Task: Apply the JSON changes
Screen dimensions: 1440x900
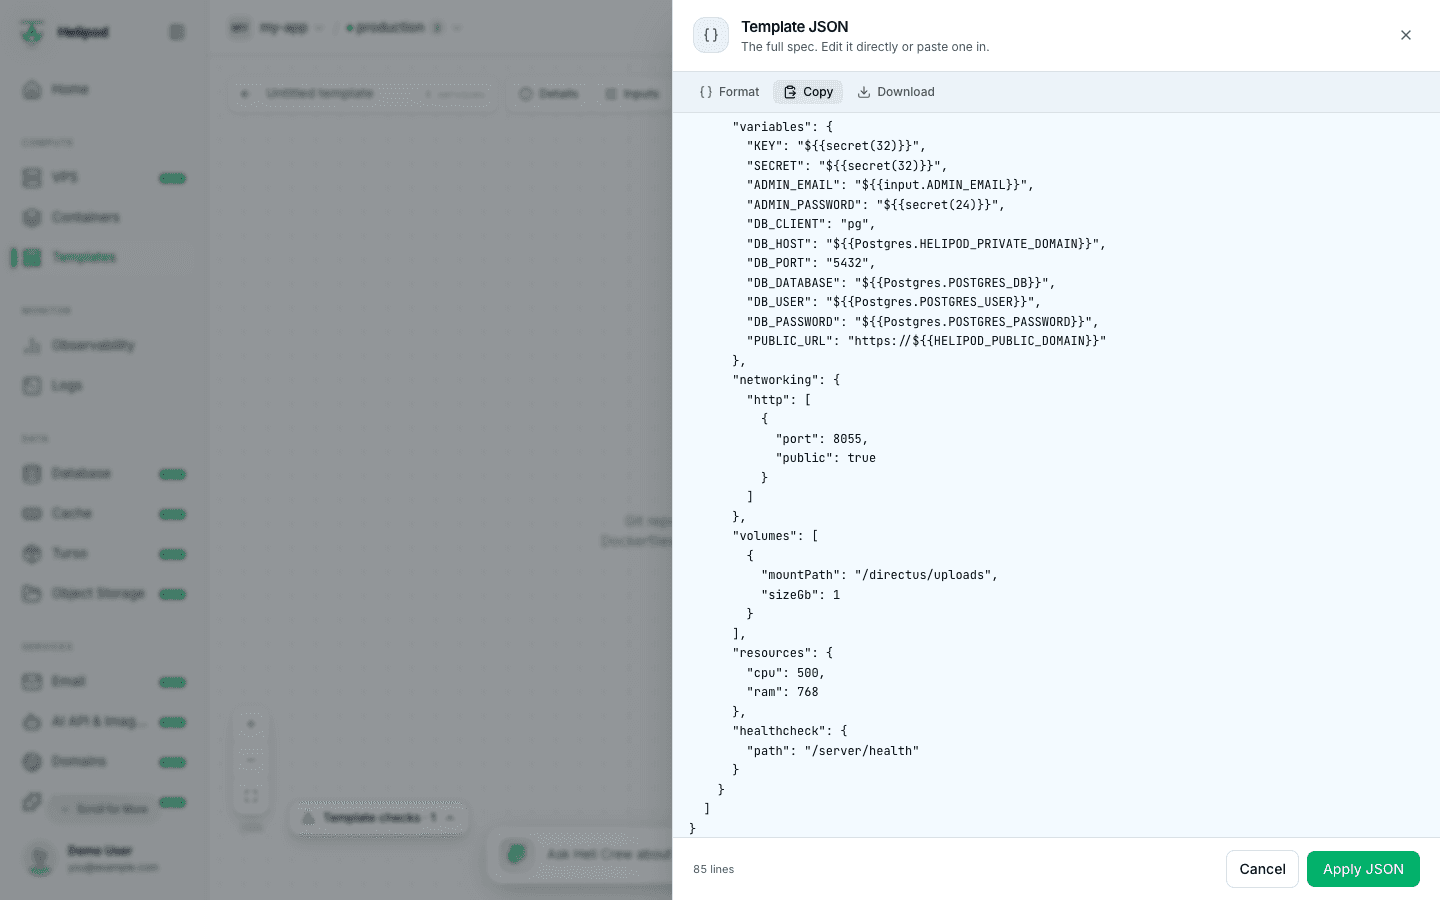Action: (x=1363, y=869)
